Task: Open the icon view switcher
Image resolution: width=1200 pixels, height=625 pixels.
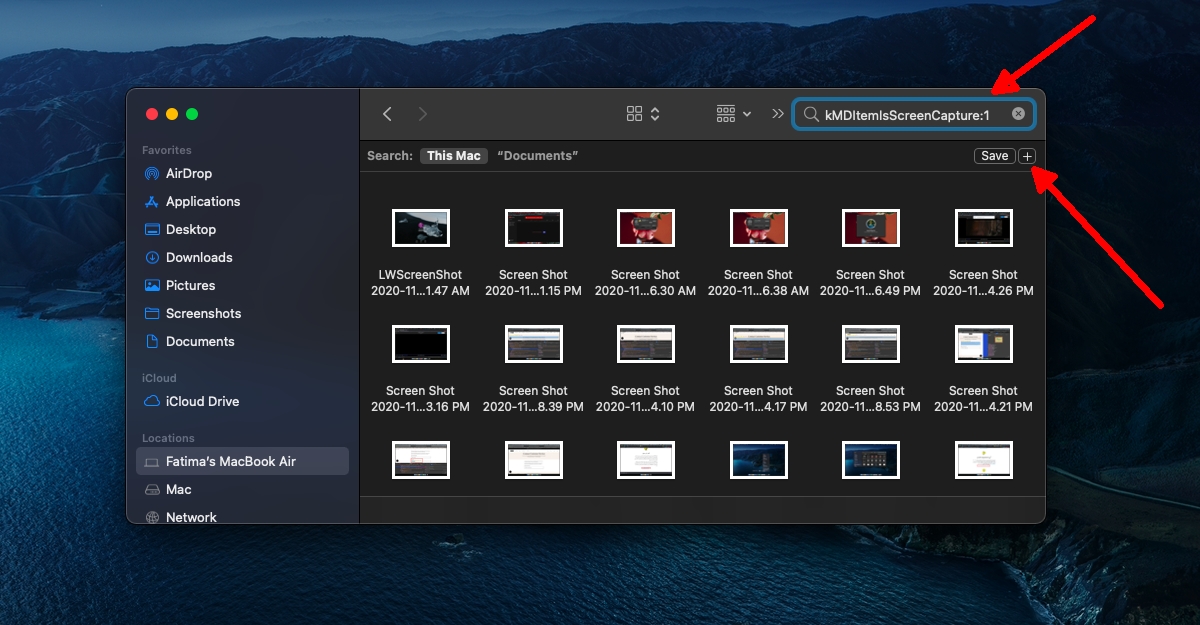Action: 643,114
